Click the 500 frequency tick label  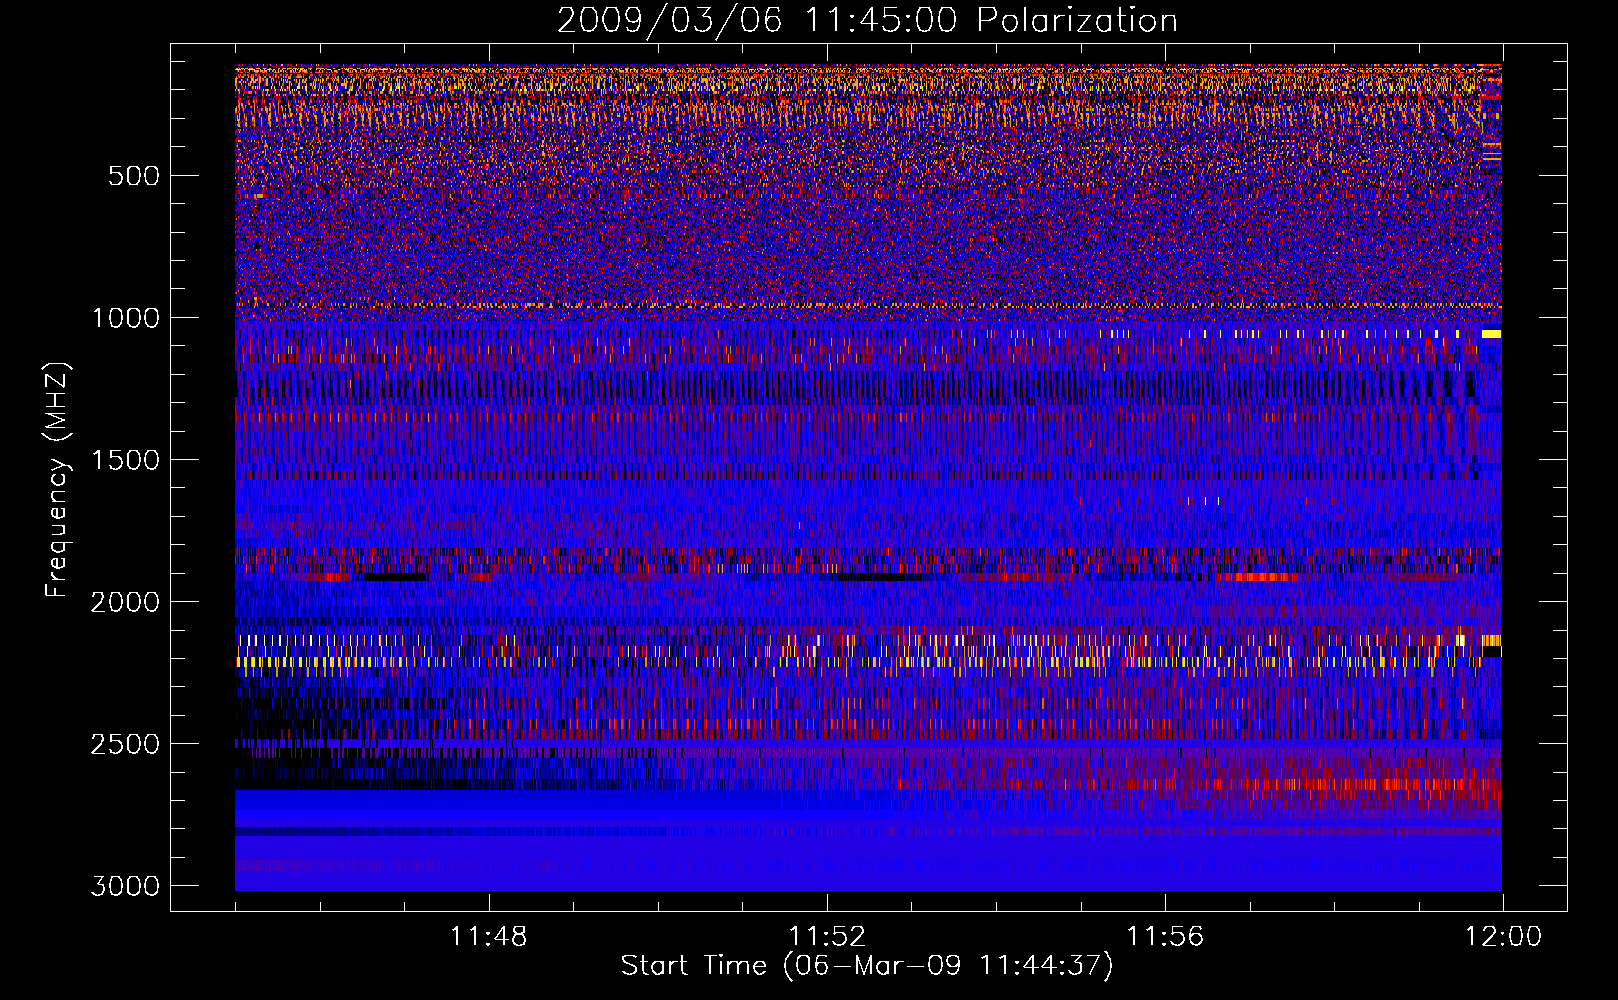[x=134, y=176]
